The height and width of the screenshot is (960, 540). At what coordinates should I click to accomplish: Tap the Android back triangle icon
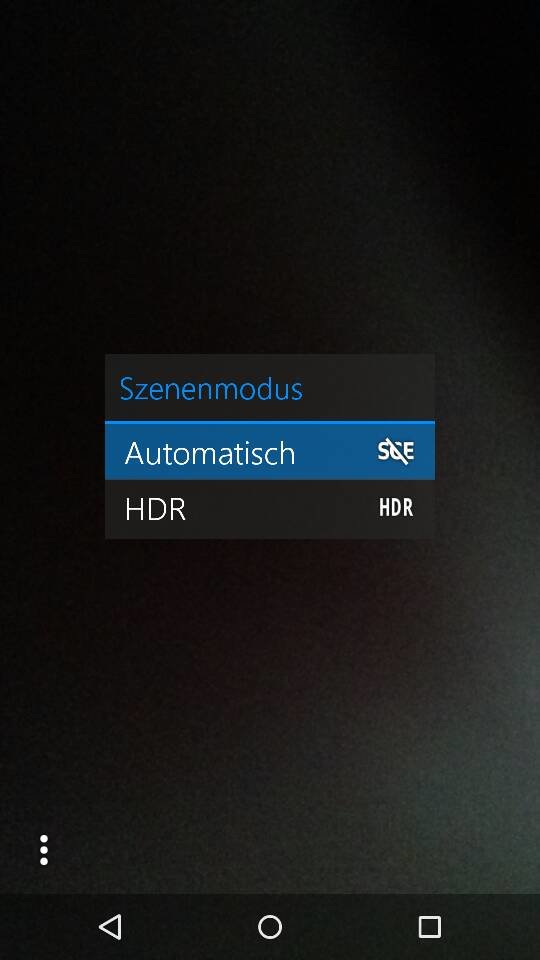point(110,927)
